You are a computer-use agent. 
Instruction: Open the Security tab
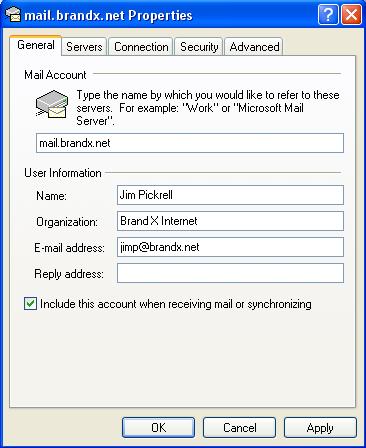pyautogui.click(x=199, y=47)
